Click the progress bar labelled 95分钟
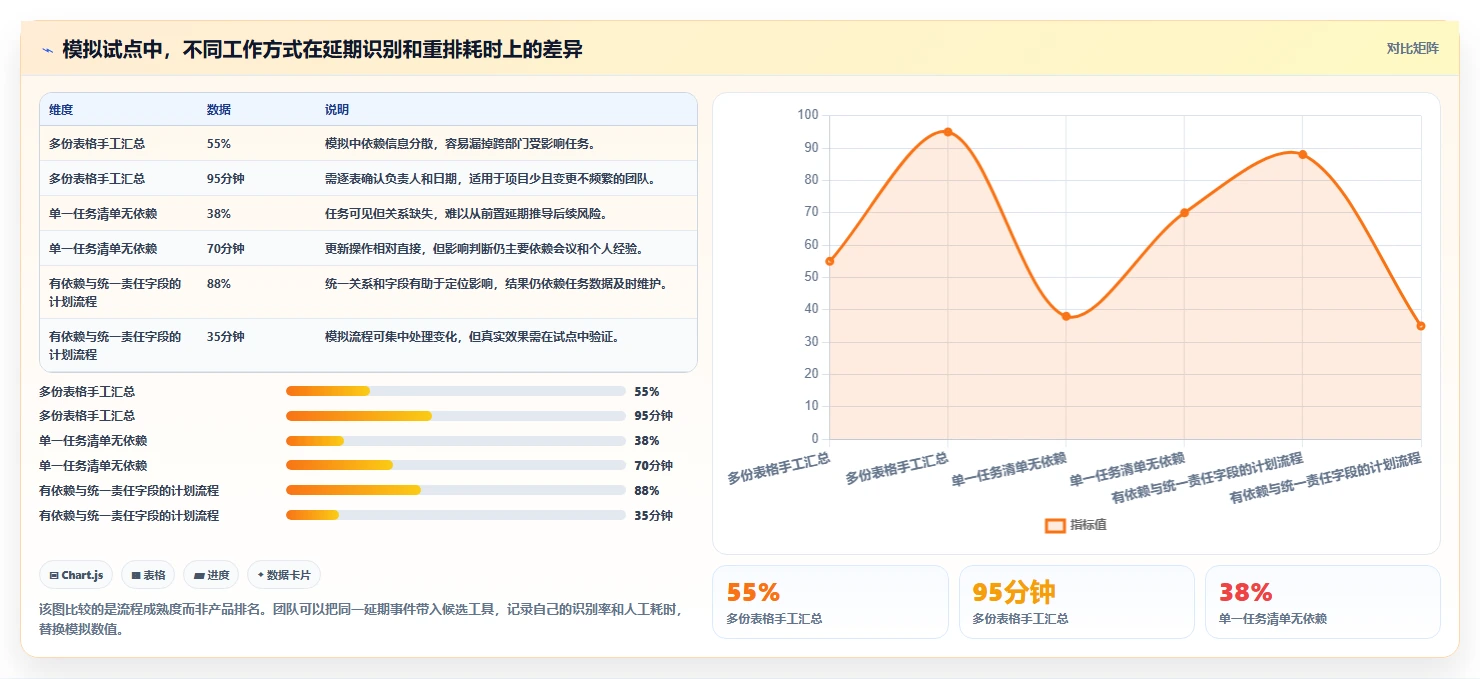Image resolution: width=1480 pixels, height=679 pixels. [x=455, y=416]
